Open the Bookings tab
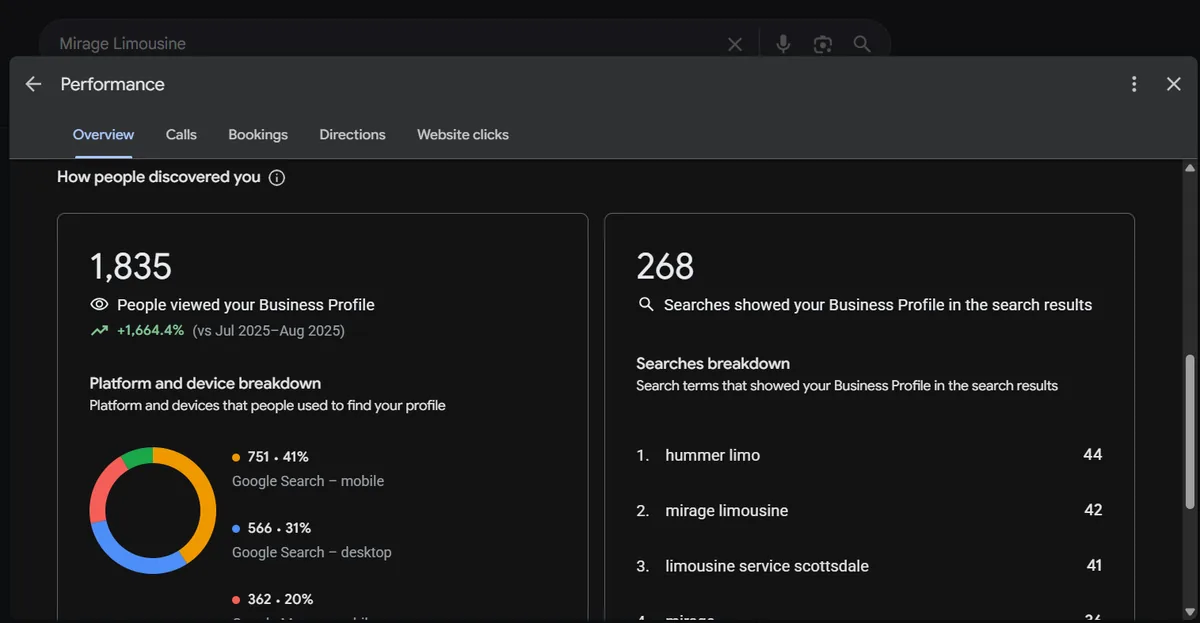This screenshot has width=1200, height=623. [258, 134]
